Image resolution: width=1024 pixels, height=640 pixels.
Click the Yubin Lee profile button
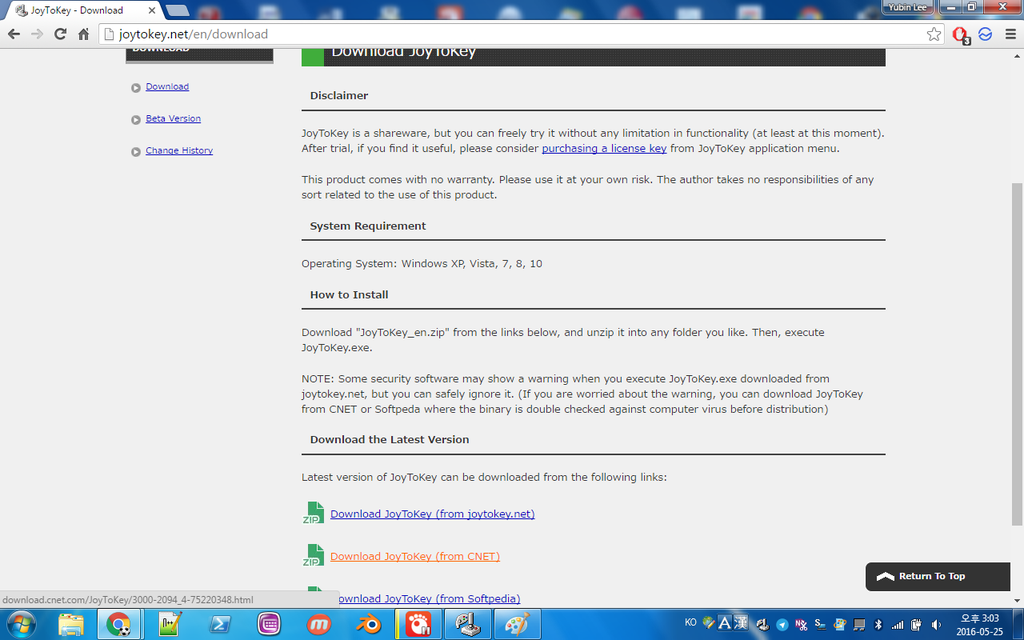907,7
